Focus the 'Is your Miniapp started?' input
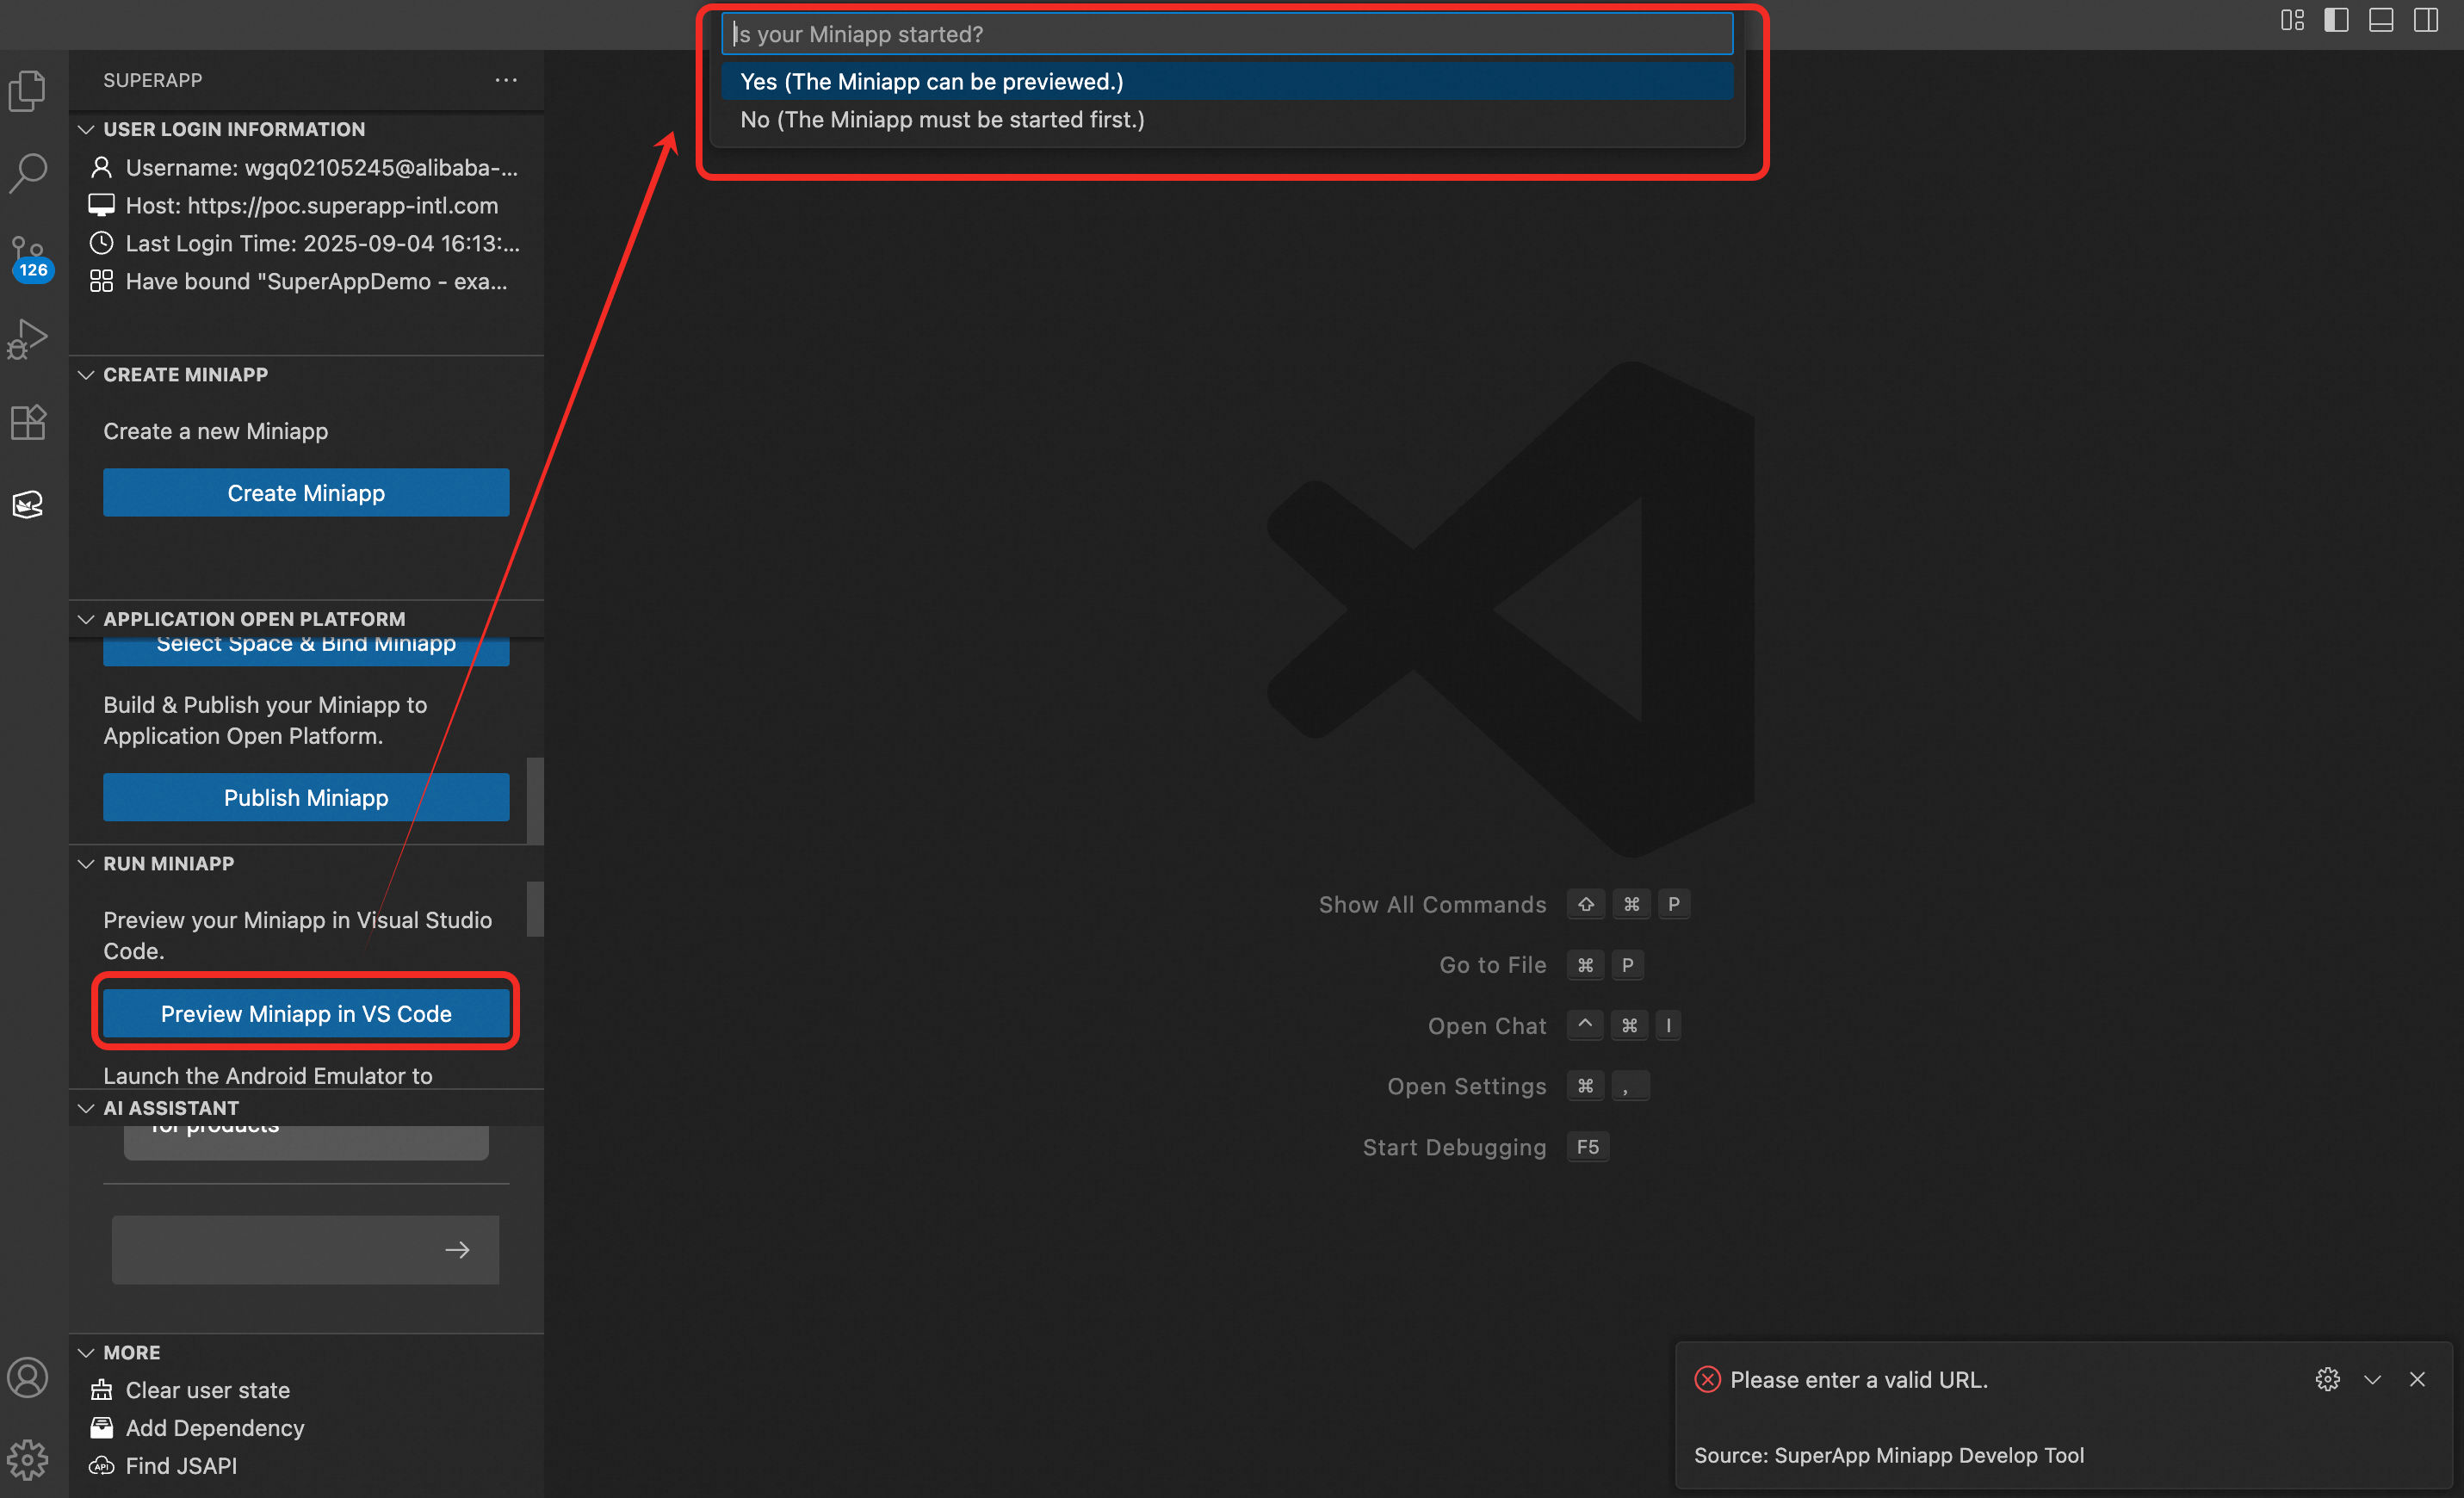 (x=1226, y=34)
